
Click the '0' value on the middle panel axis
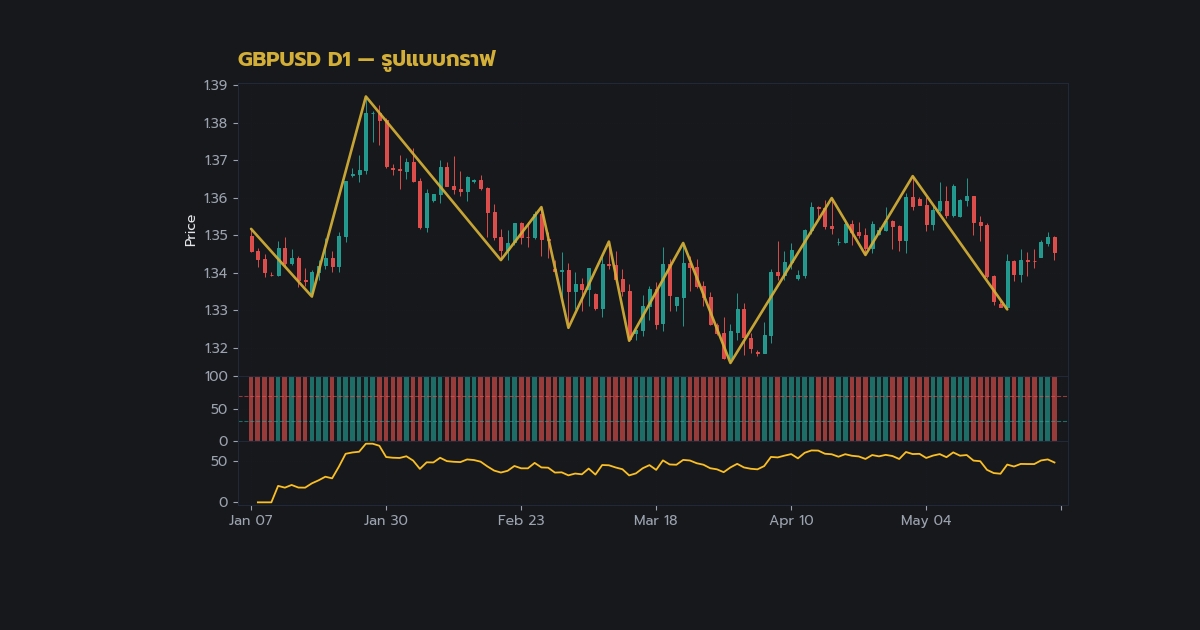point(223,441)
